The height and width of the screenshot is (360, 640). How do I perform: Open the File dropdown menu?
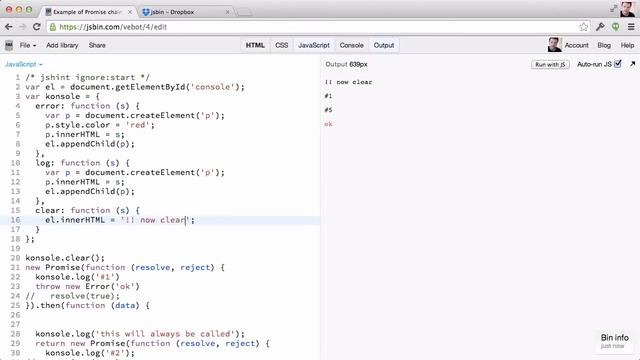pyautogui.click(x=28, y=45)
